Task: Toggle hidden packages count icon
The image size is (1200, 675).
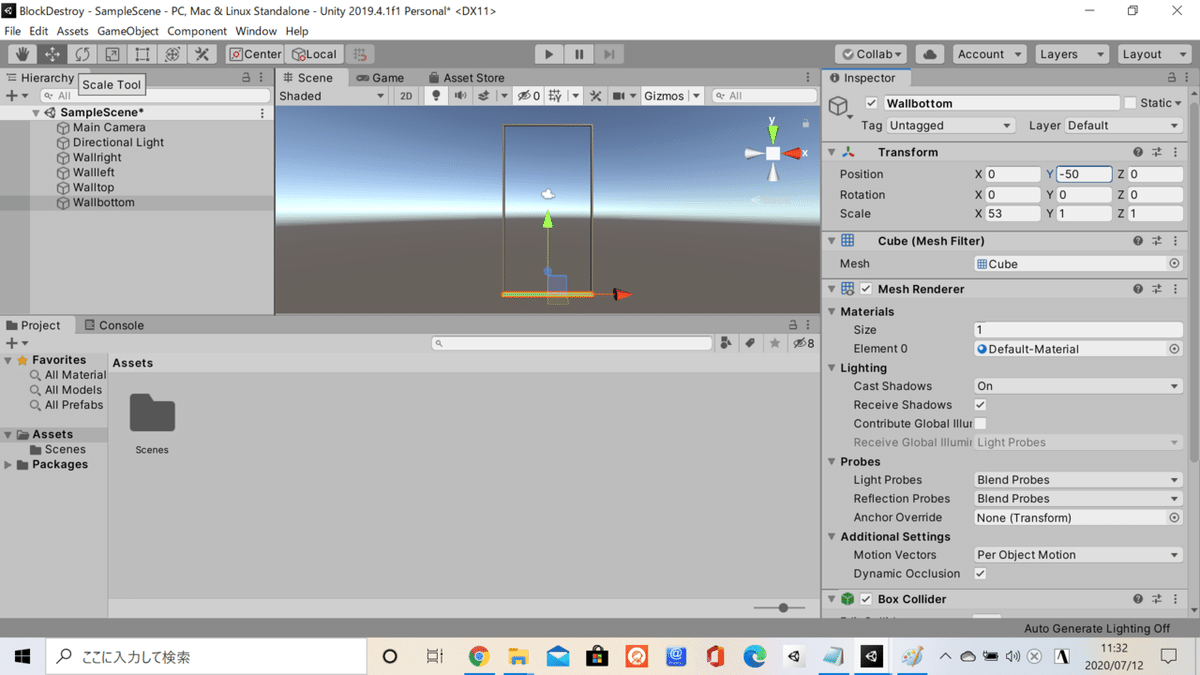Action: click(804, 343)
